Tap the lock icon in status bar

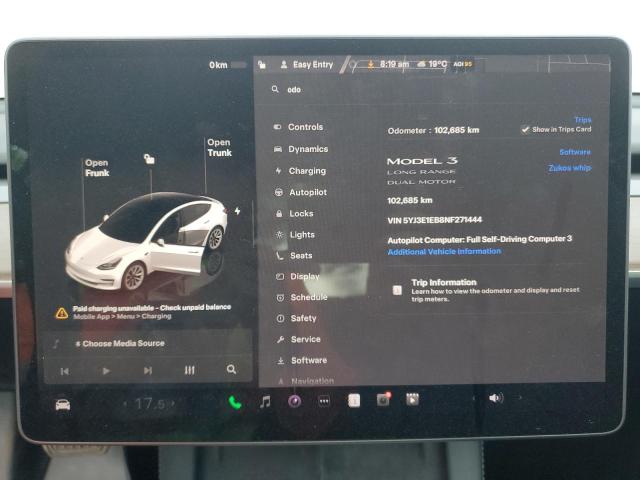coord(262,64)
